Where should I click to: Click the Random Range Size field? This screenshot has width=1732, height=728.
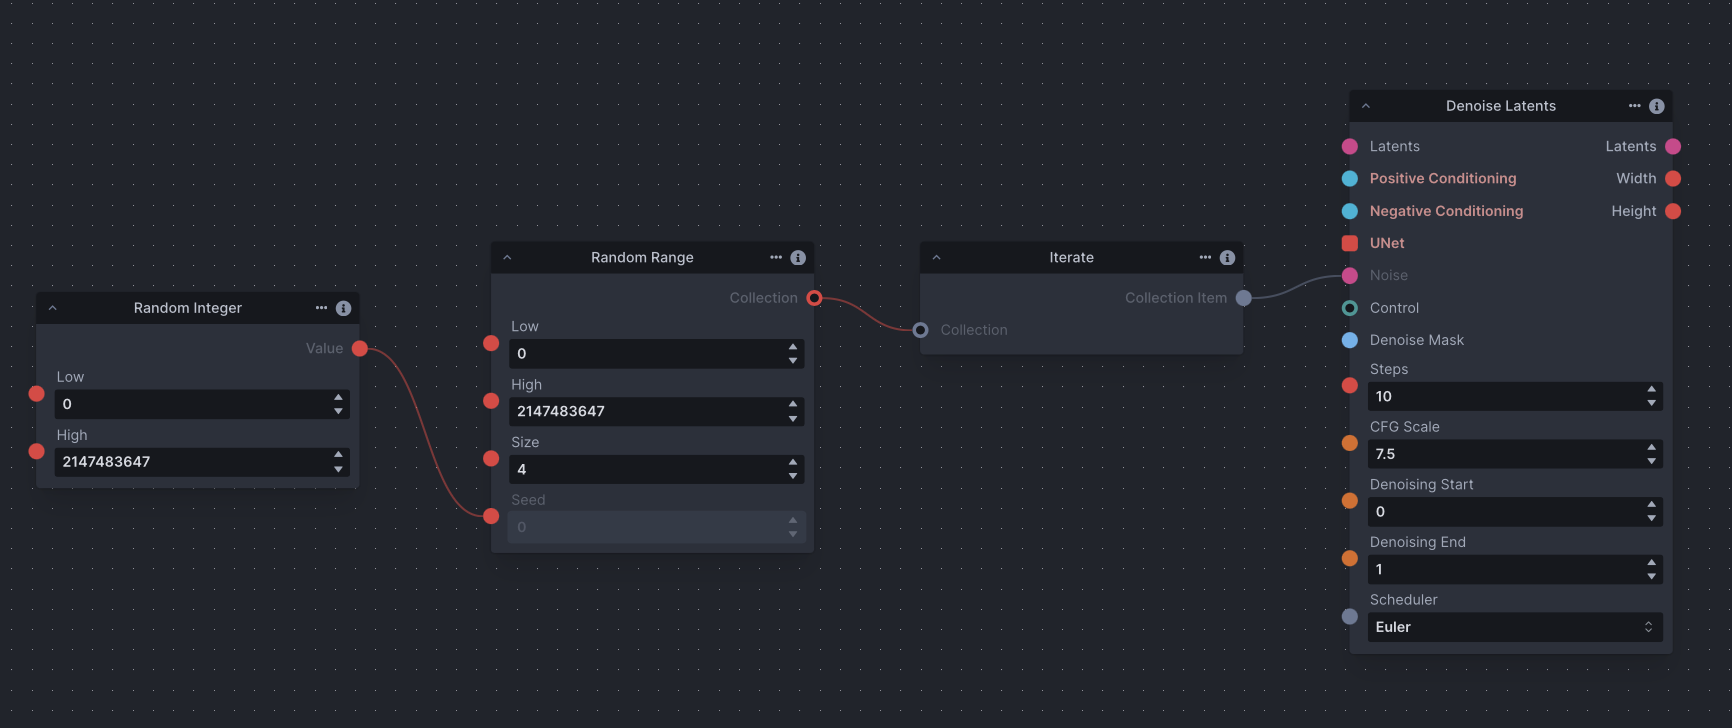(x=657, y=469)
